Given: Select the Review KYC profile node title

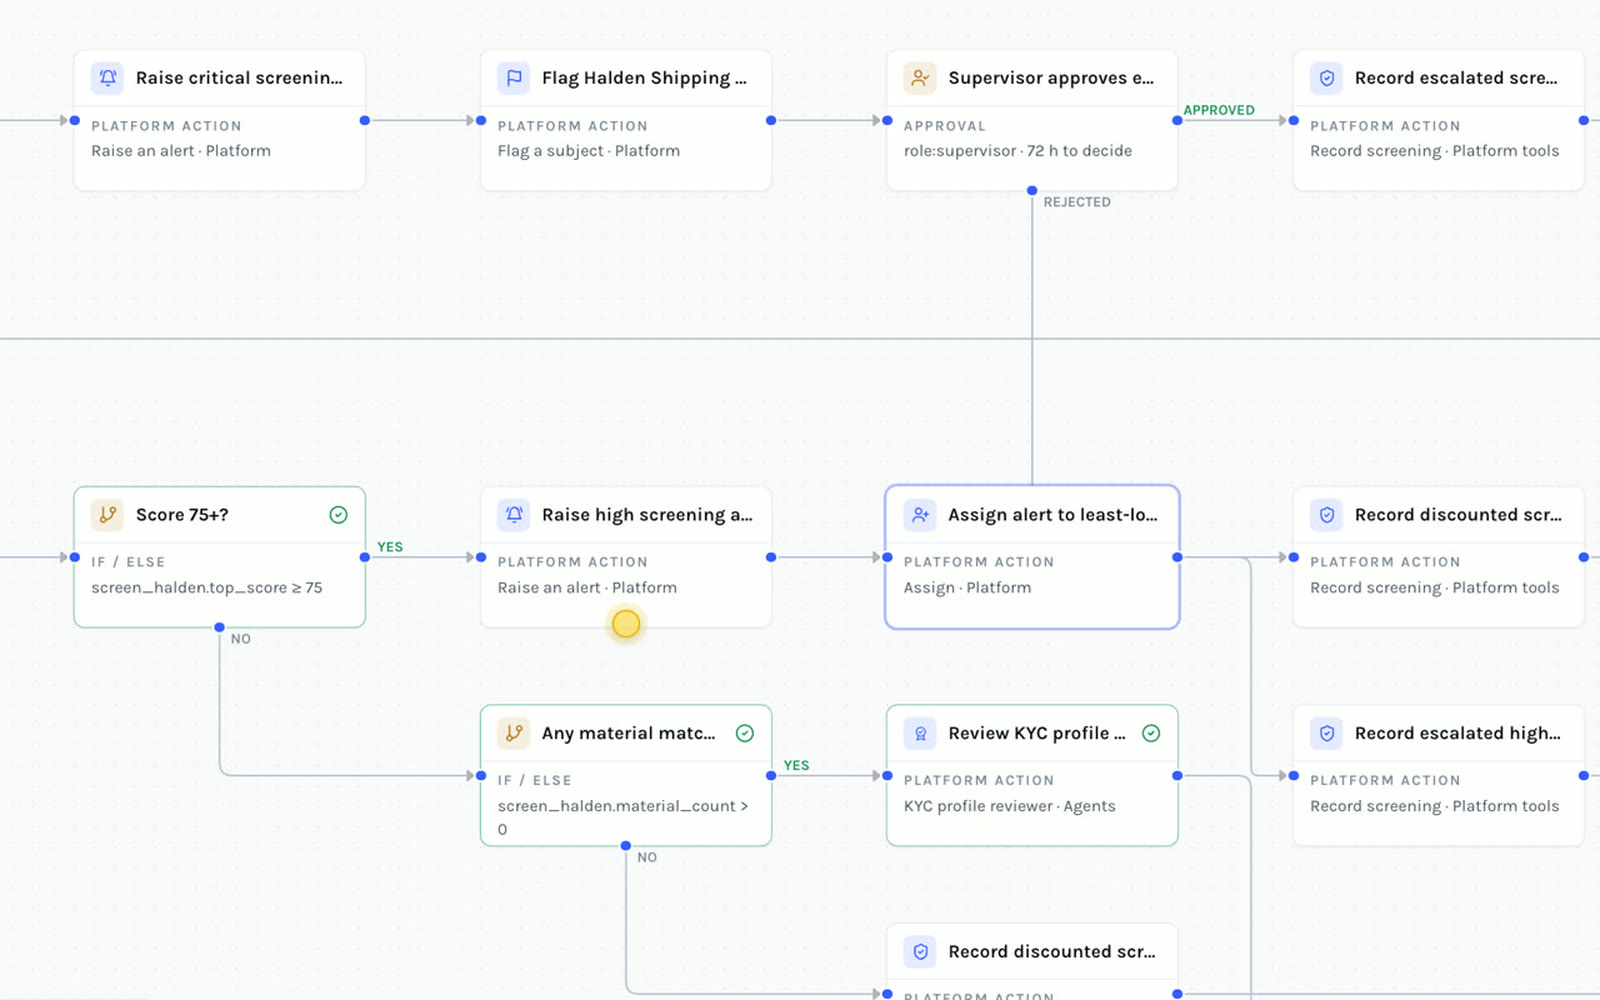Looking at the screenshot, I should point(1037,733).
